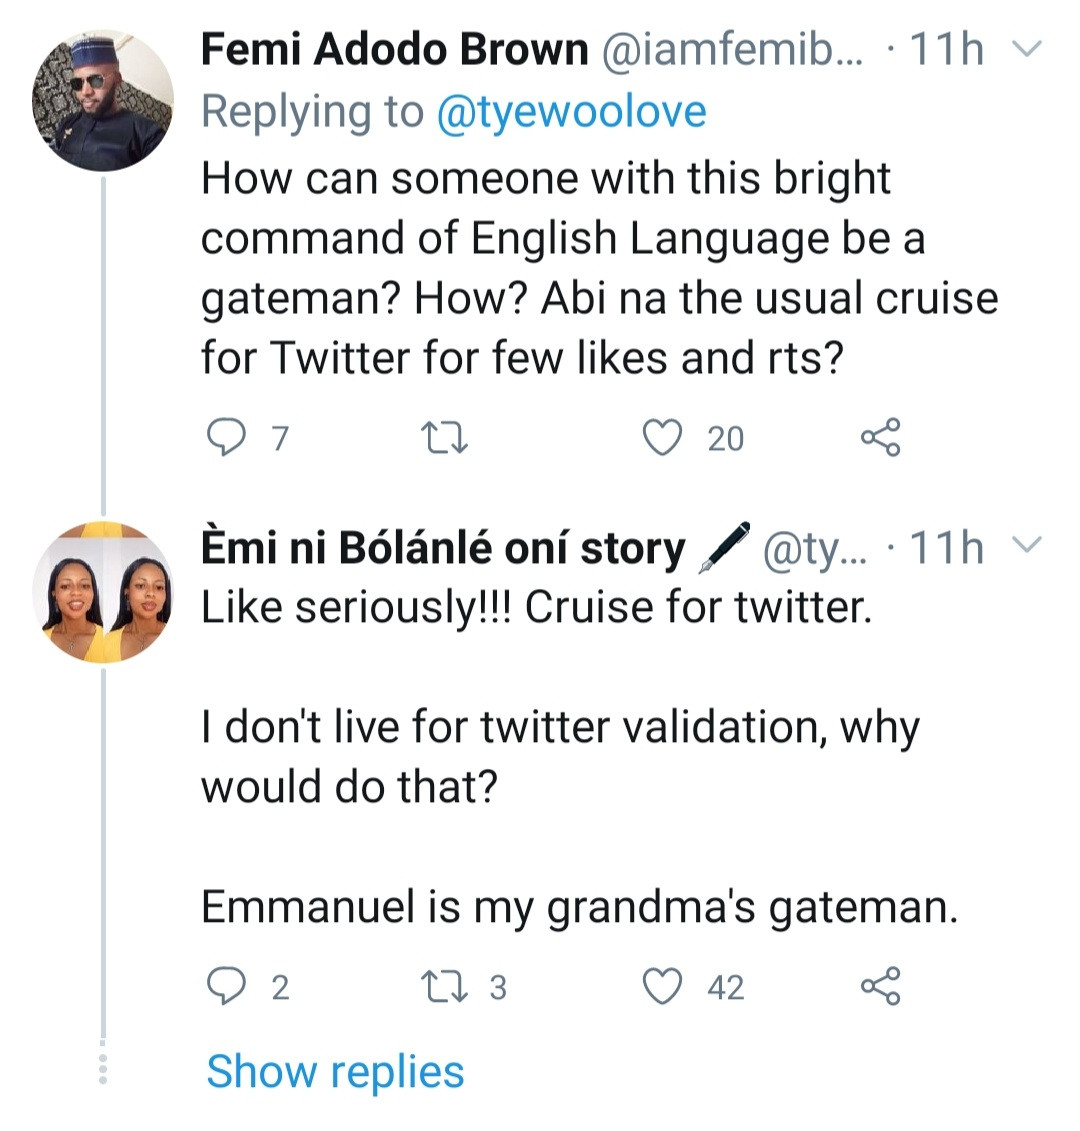1080x1131 pixels.
Task: Open options chevron on Bólánlé's tweet
Action: (x=1027, y=546)
